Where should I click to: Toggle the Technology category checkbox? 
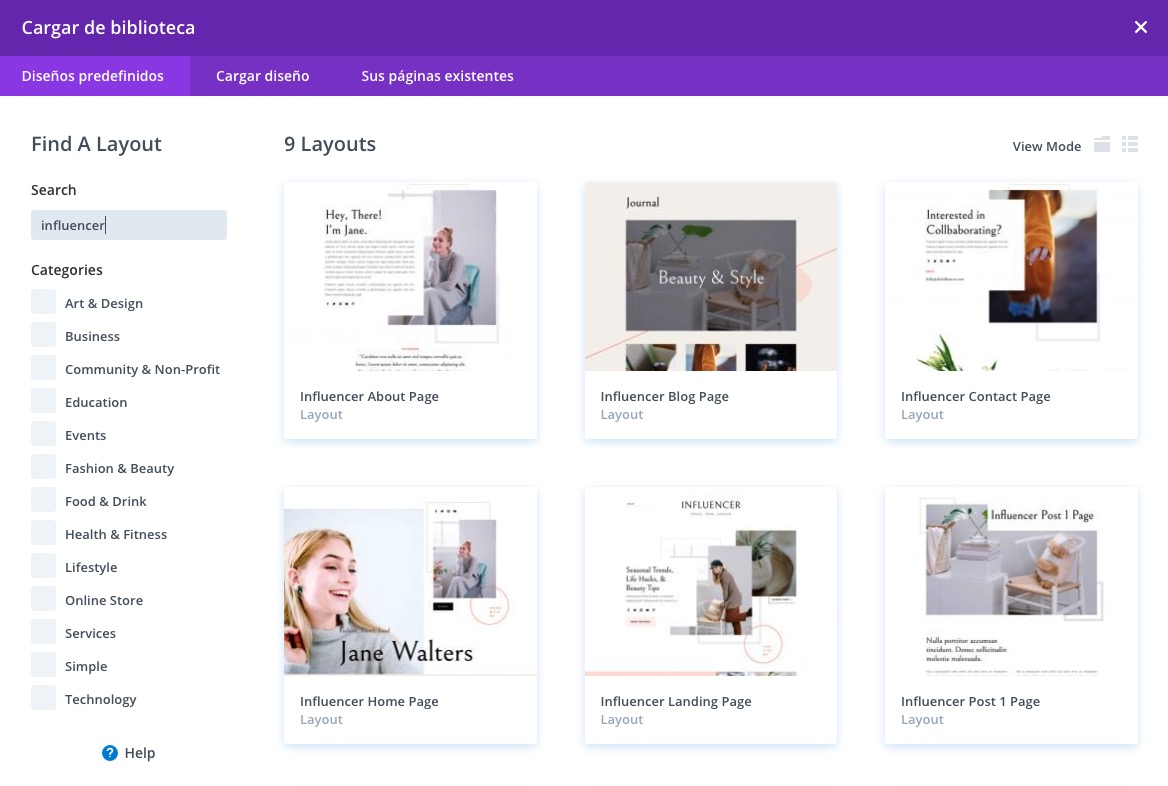(44, 699)
